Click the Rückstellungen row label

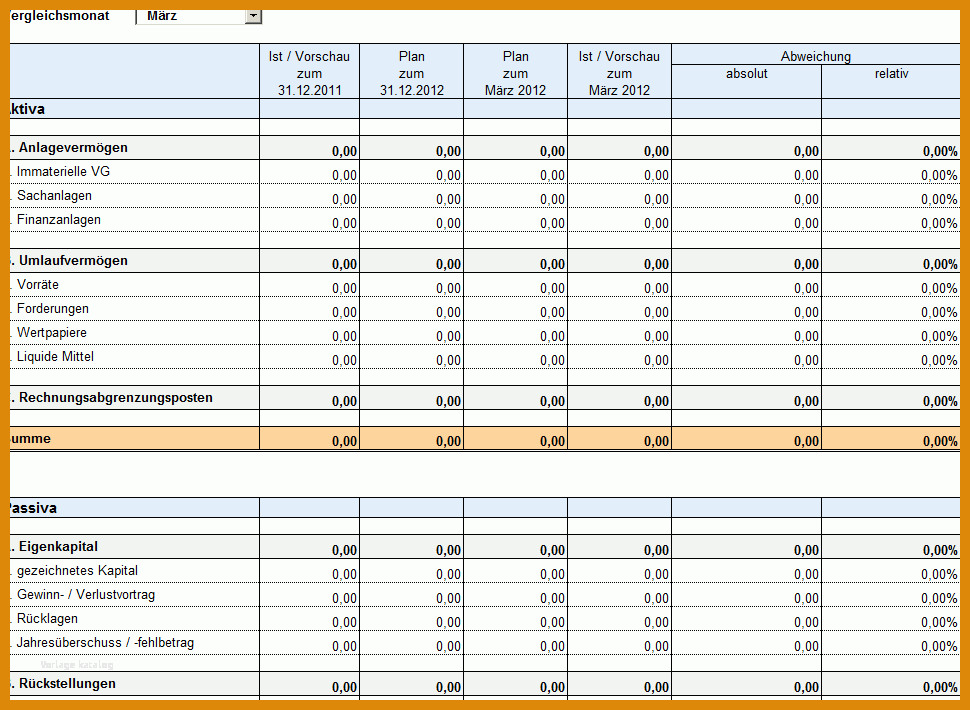(x=67, y=683)
